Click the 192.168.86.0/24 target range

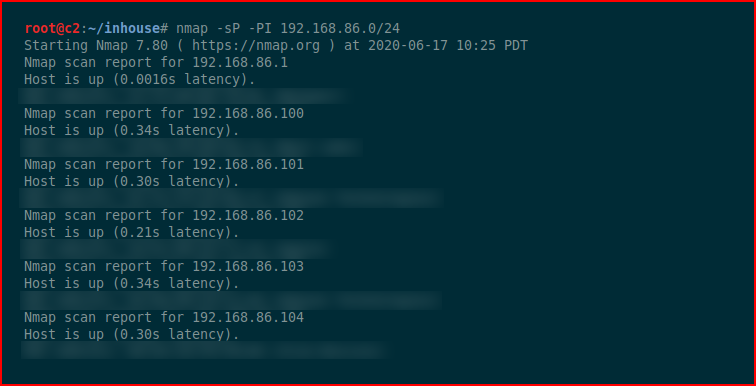[340, 29]
